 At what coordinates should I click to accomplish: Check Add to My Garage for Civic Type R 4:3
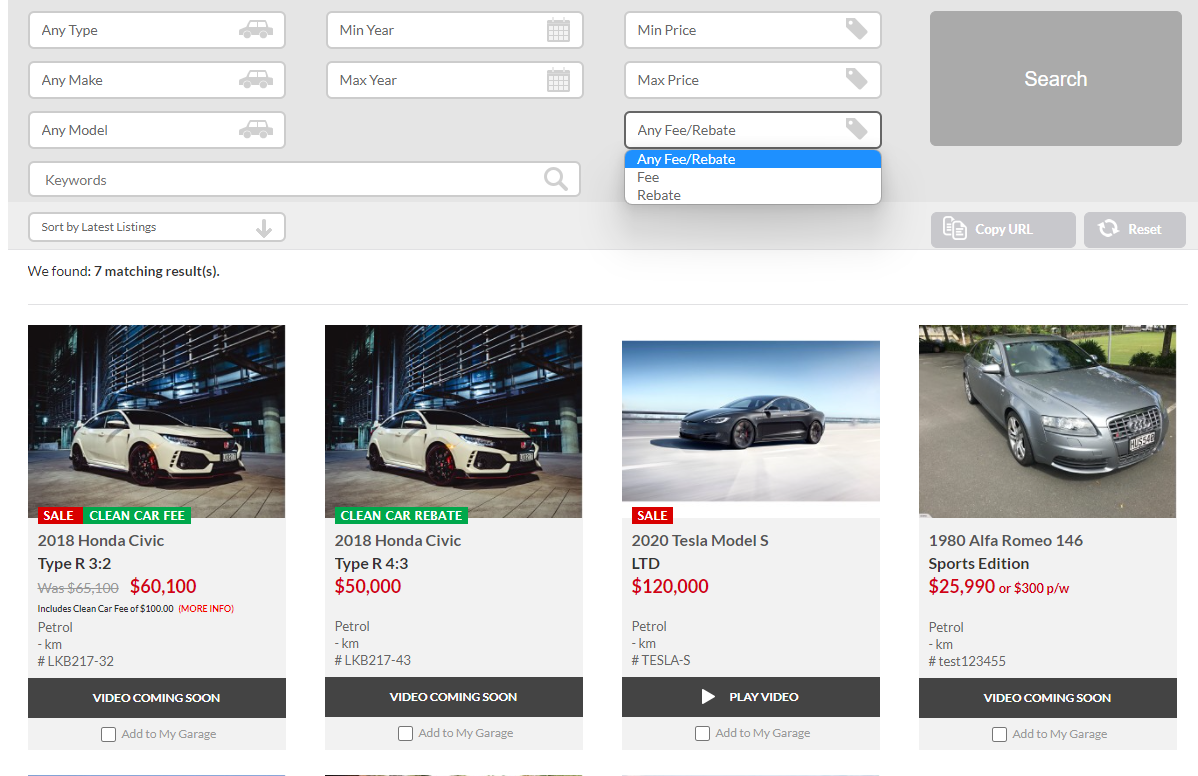click(406, 733)
